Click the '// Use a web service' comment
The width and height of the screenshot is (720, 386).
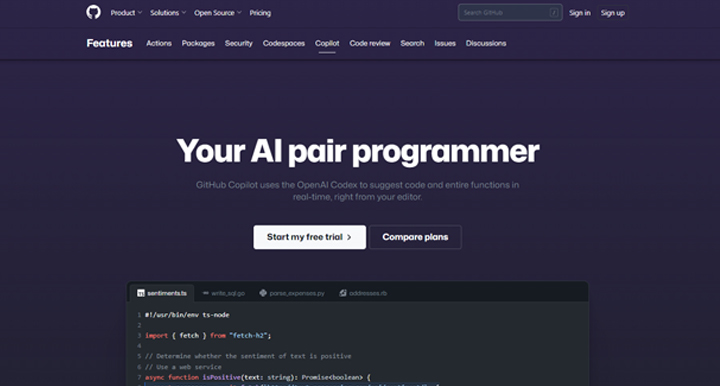[183, 367]
